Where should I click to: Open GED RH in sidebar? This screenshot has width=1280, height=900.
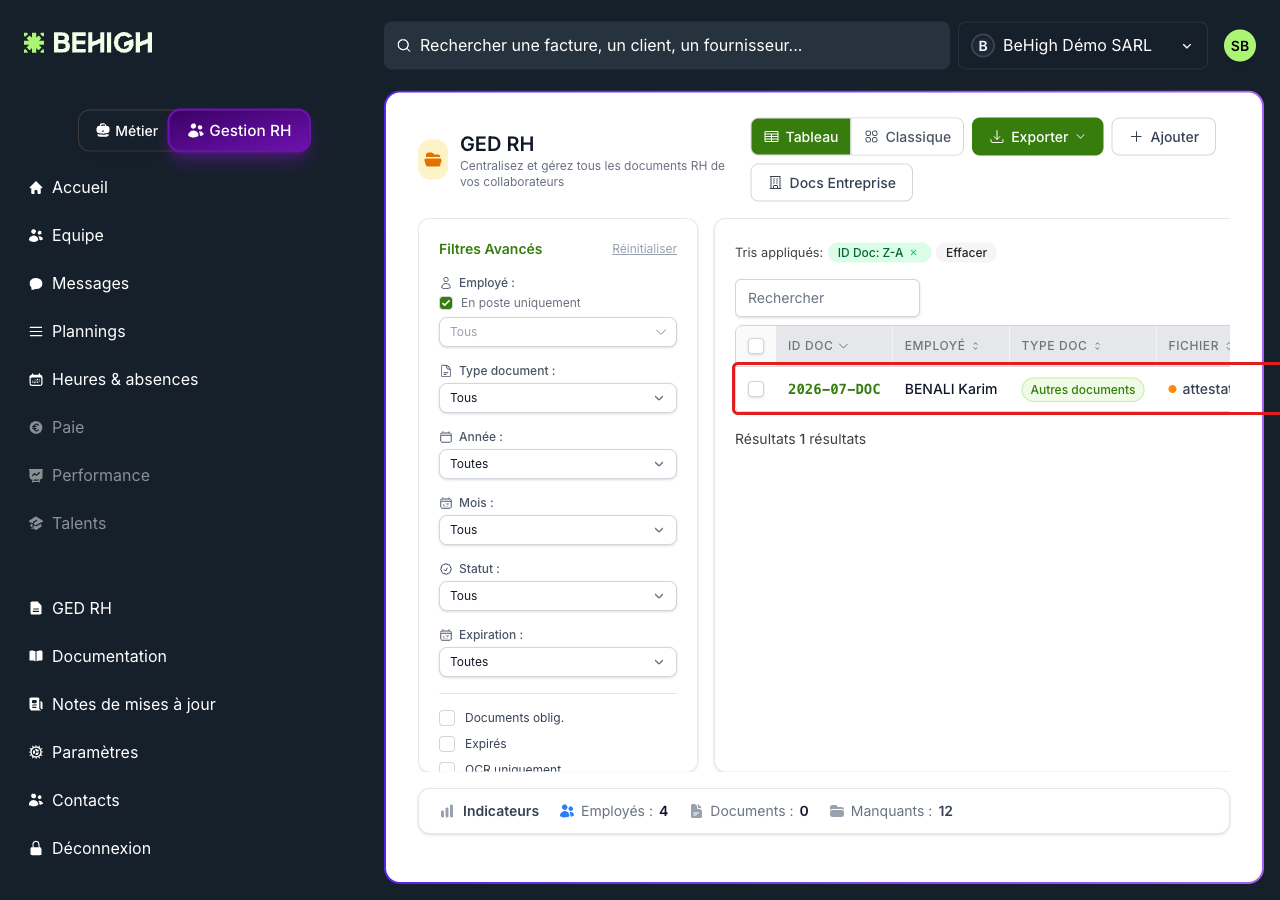(70, 608)
